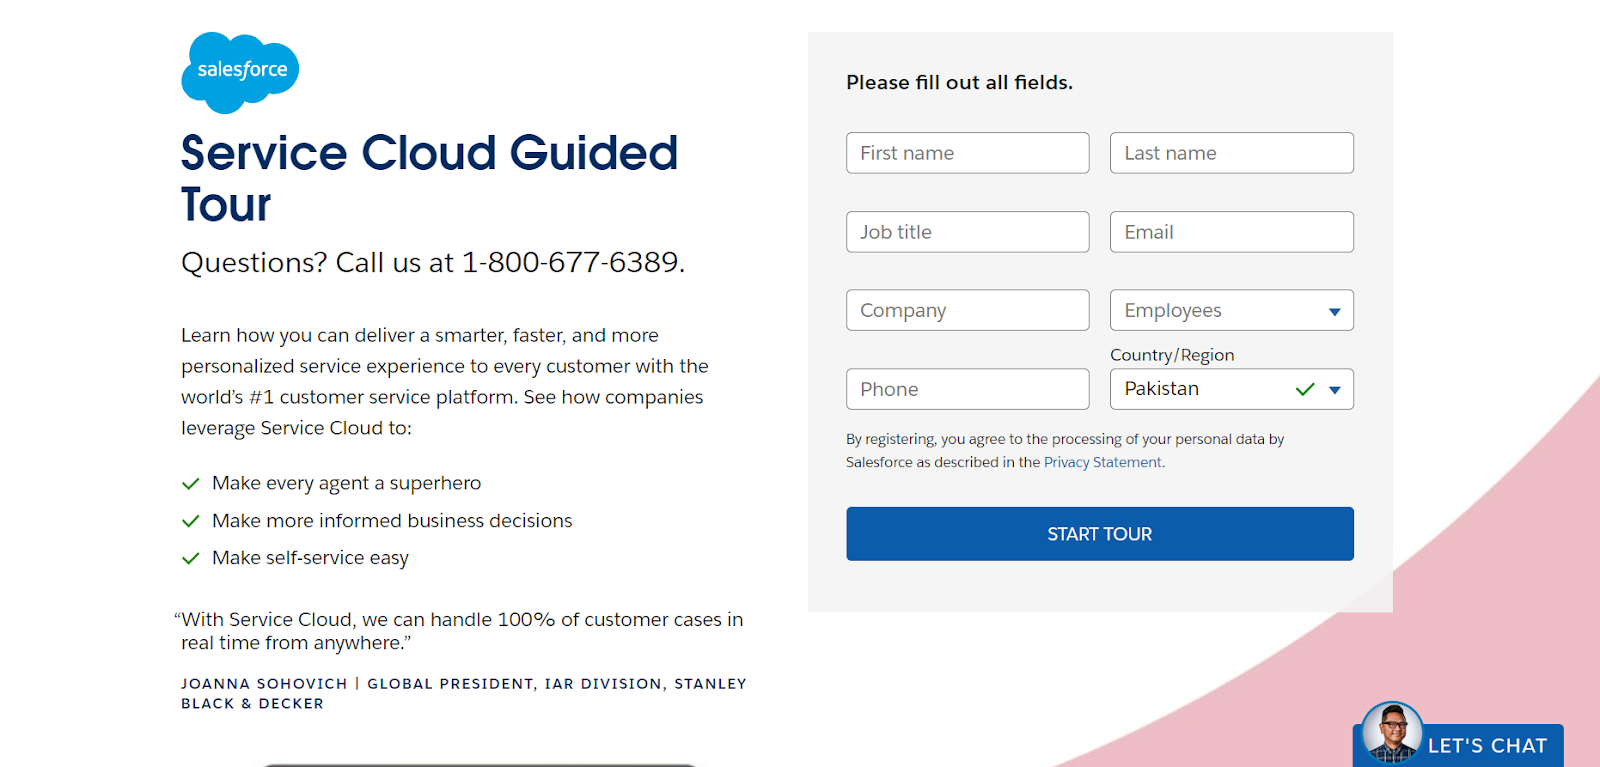Focus the Email text box

(1231, 232)
